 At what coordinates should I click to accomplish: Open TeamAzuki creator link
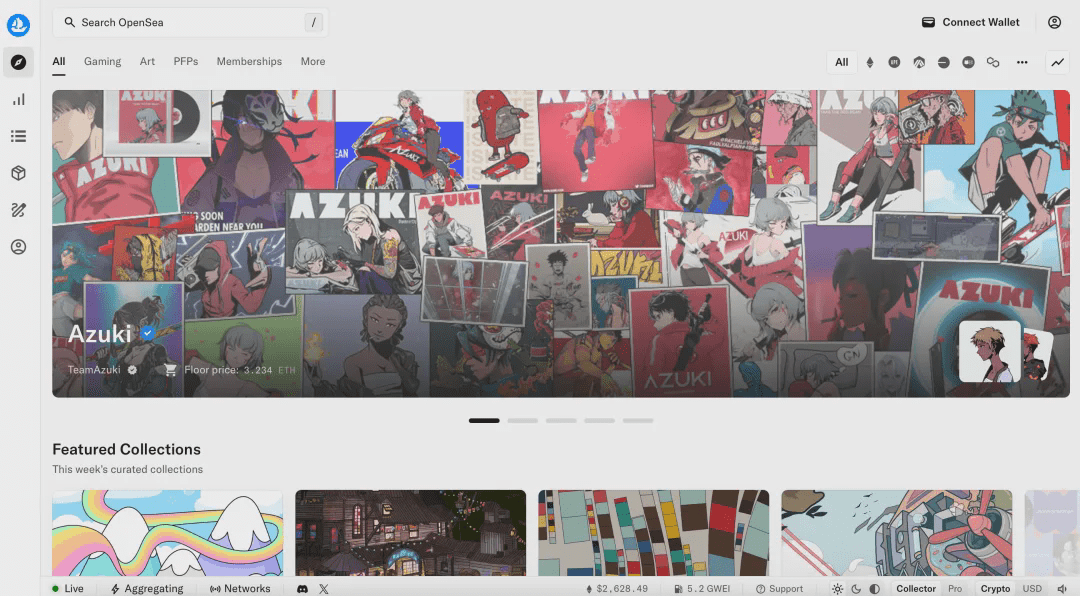[94, 370]
